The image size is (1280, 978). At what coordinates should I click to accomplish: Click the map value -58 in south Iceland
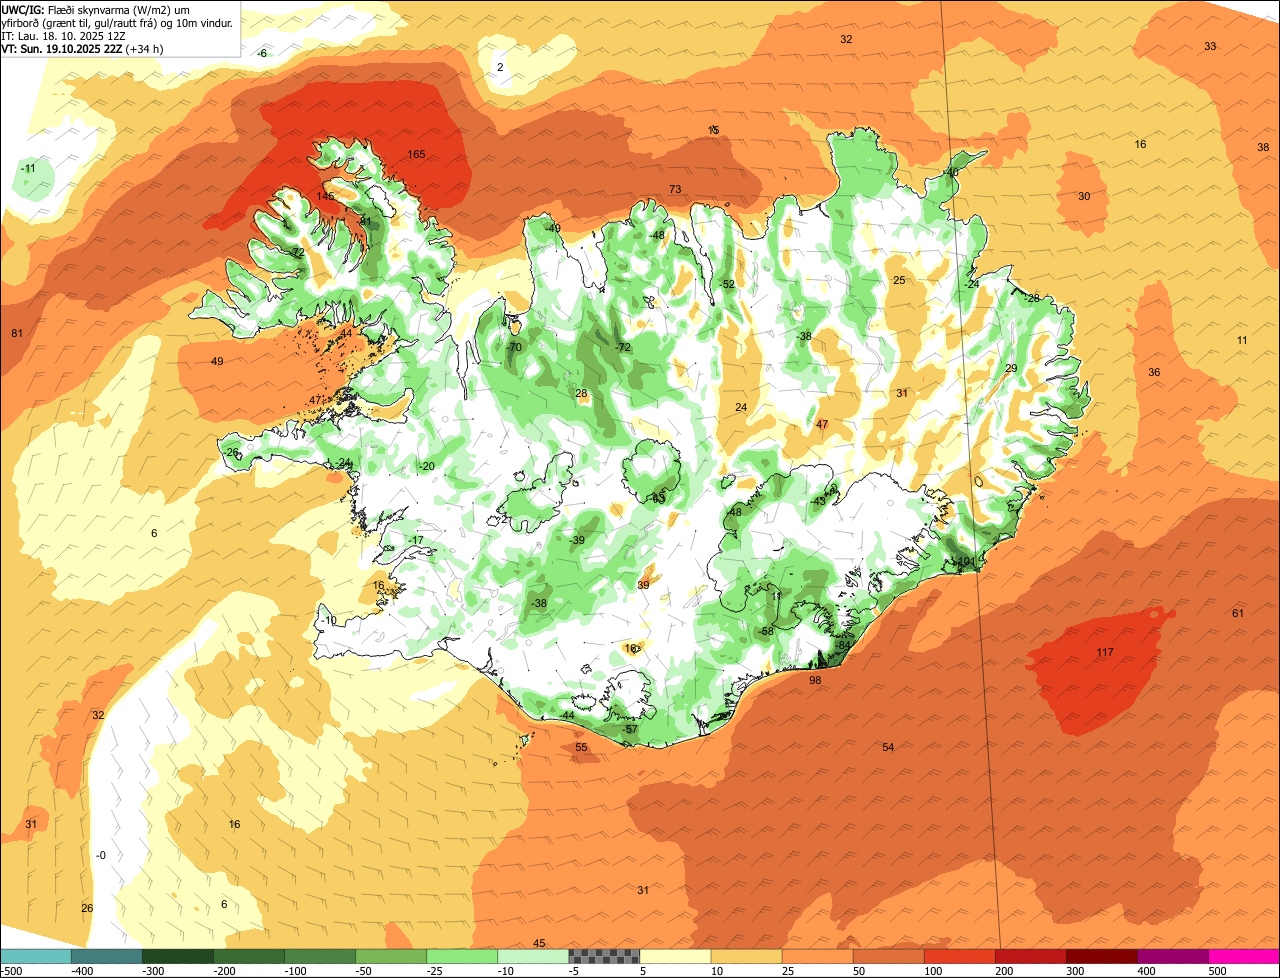(x=766, y=631)
